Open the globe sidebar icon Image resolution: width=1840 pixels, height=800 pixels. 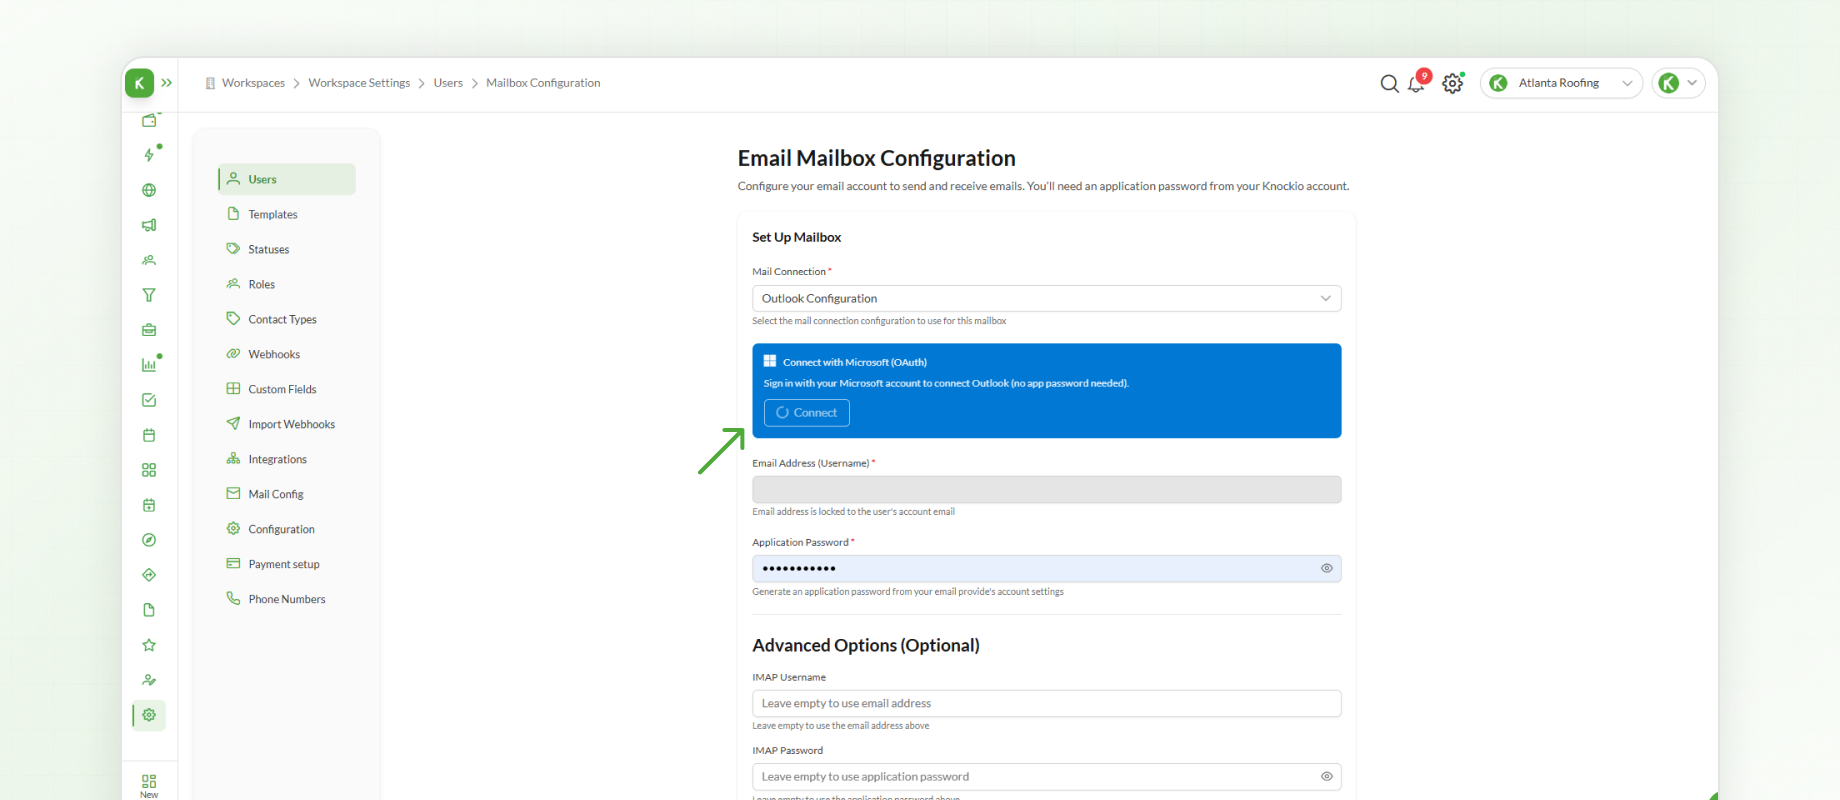tap(149, 190)
